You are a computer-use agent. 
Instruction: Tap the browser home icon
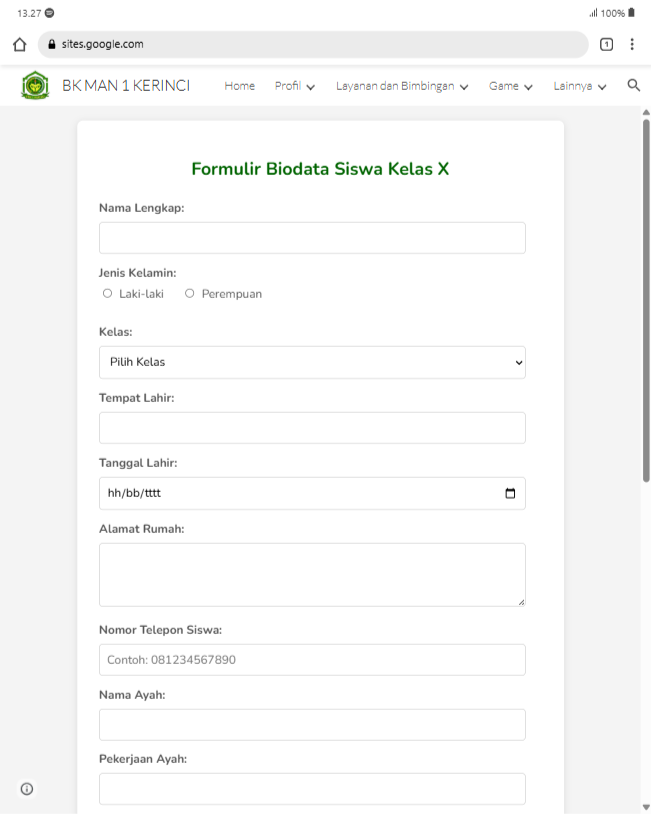[19, 45]
